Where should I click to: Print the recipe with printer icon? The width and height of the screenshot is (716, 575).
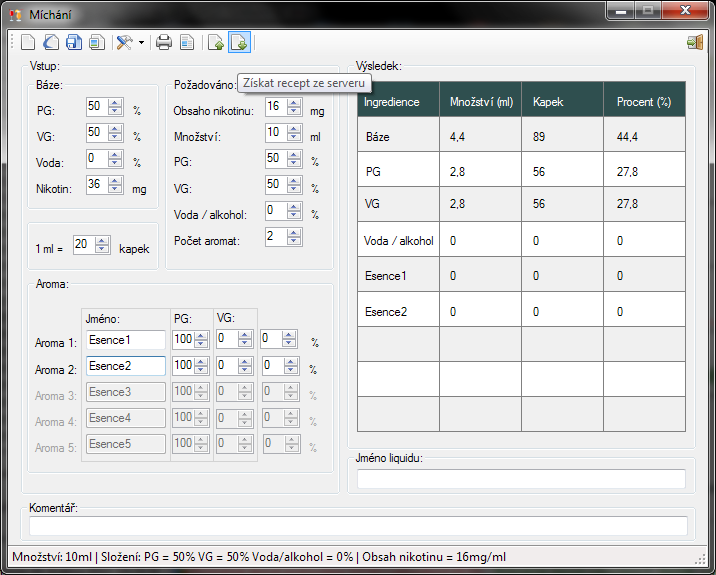point(164,42)
